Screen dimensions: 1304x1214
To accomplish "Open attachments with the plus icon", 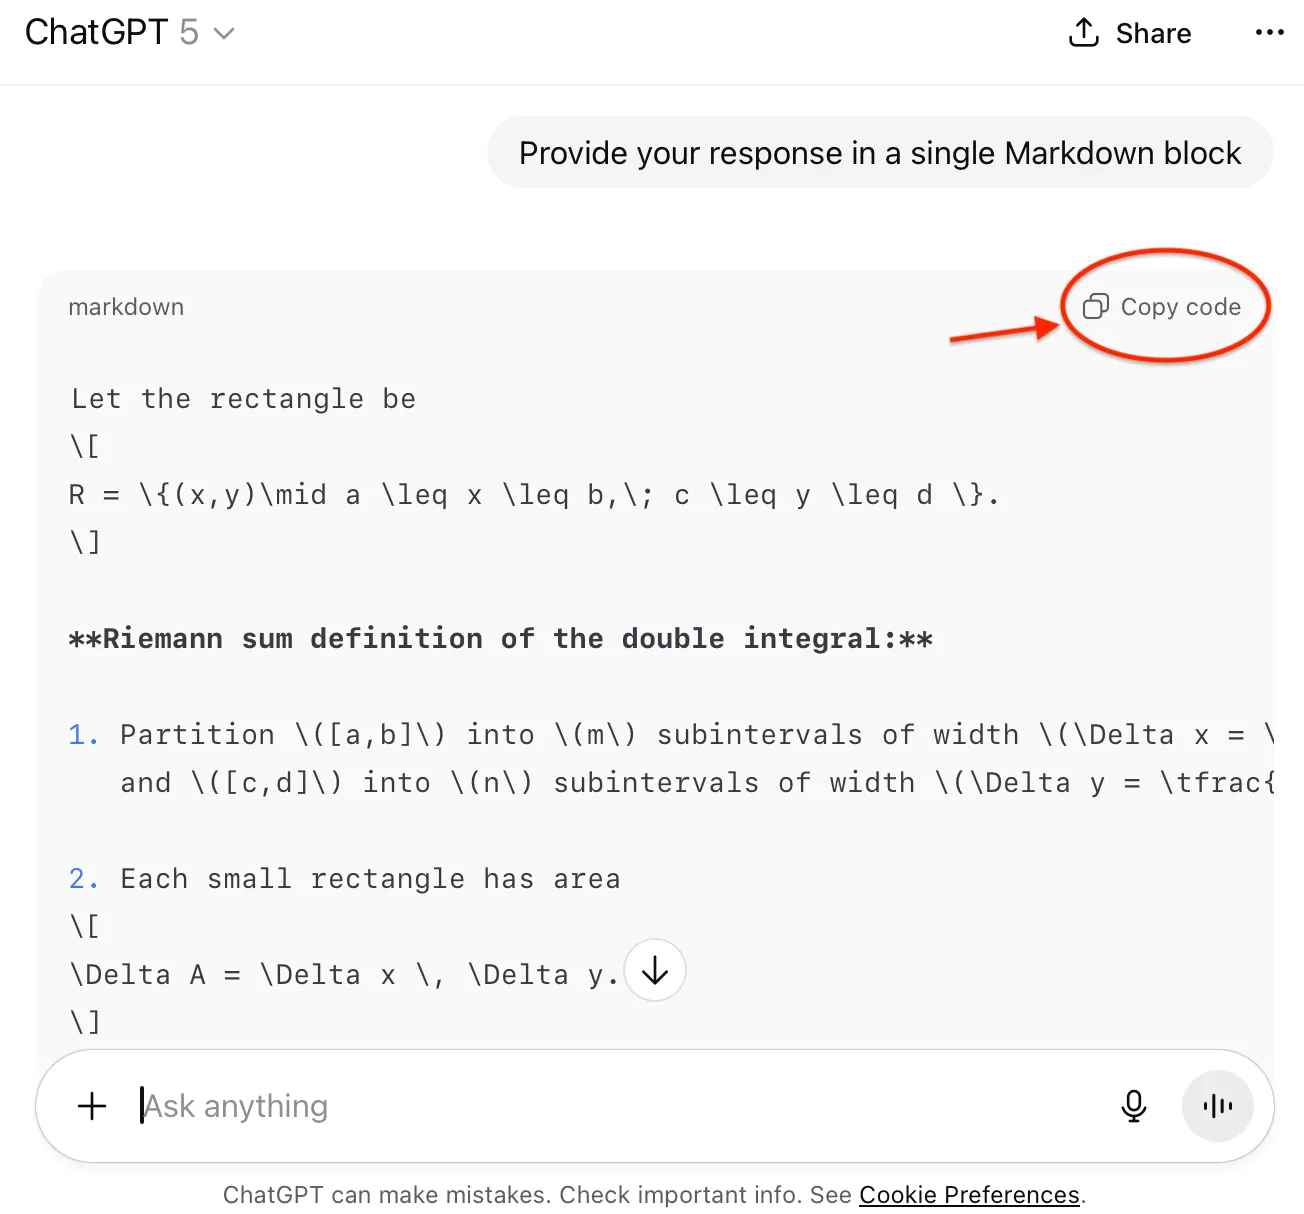I will point(91,1106).
